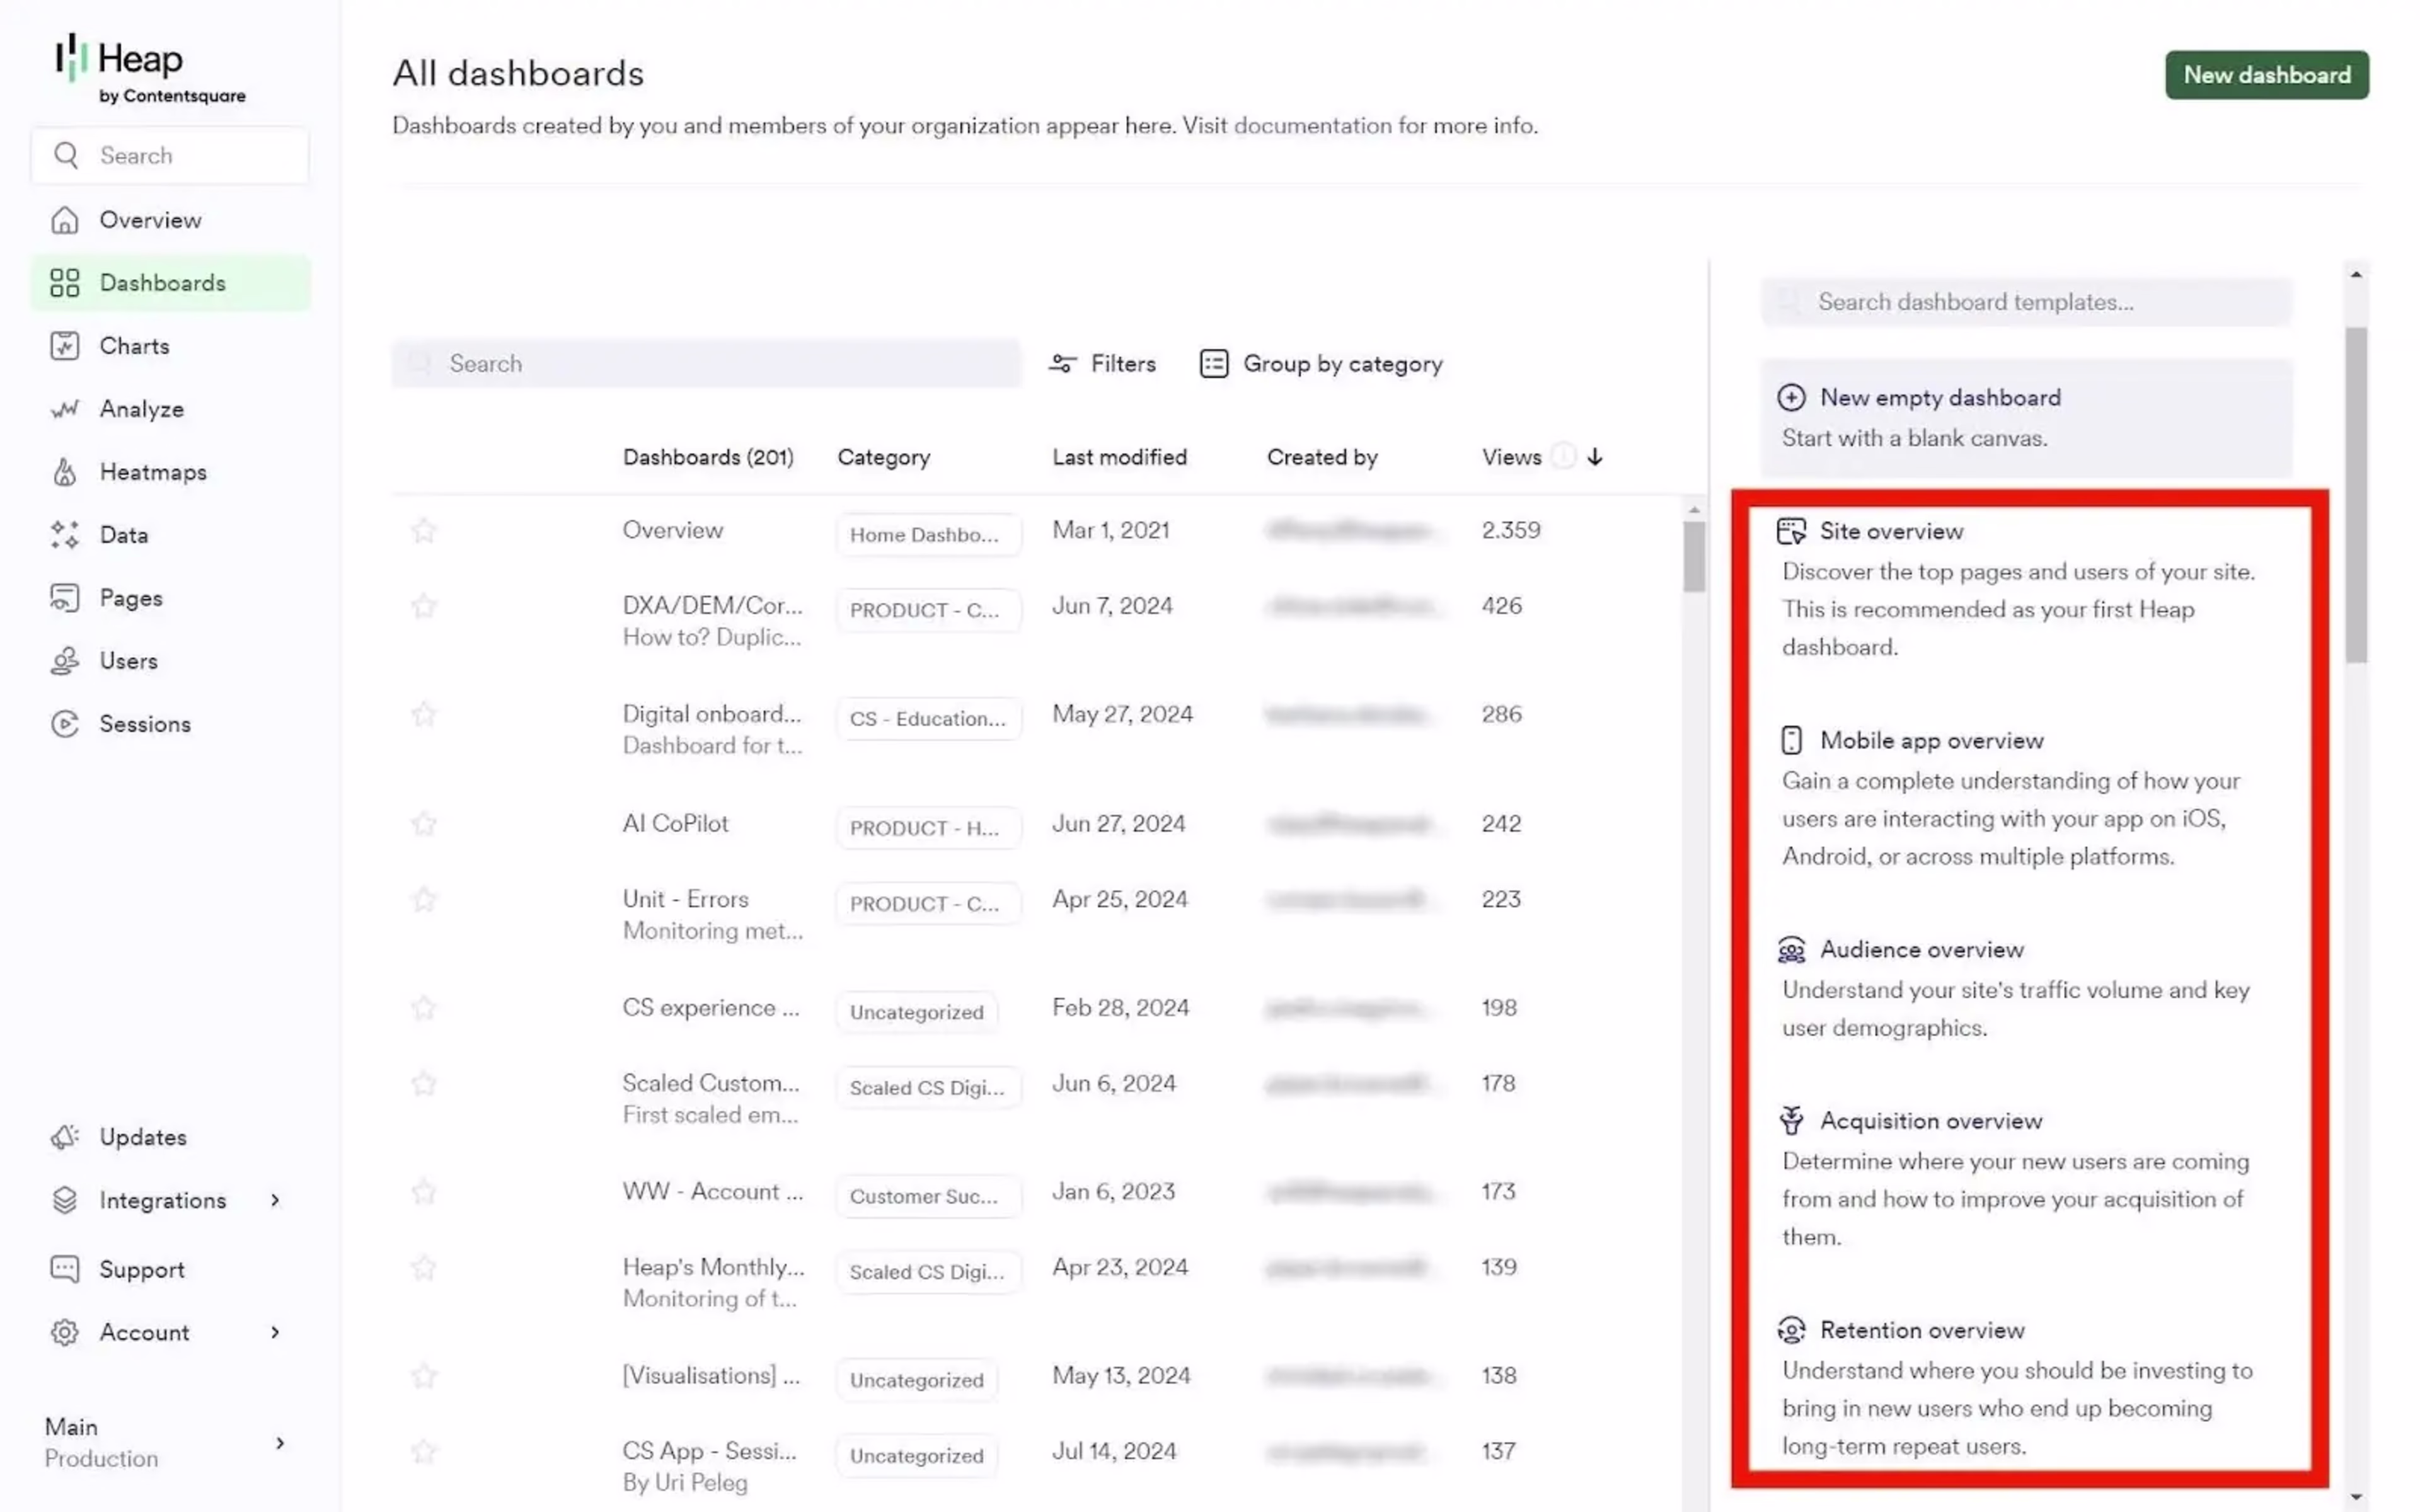Favorite the AI CoPilot dashboard
This screenshot has width=2420, height=1512.
(x=424, y=823)
